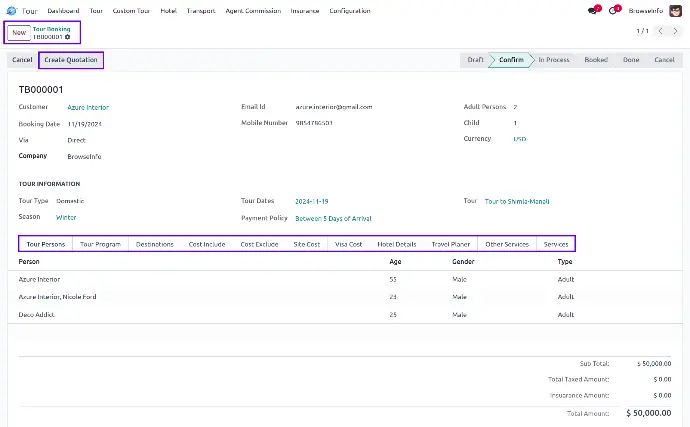Select the In Process status stage
The image size is (690, 427).
(x=553, y=60)
